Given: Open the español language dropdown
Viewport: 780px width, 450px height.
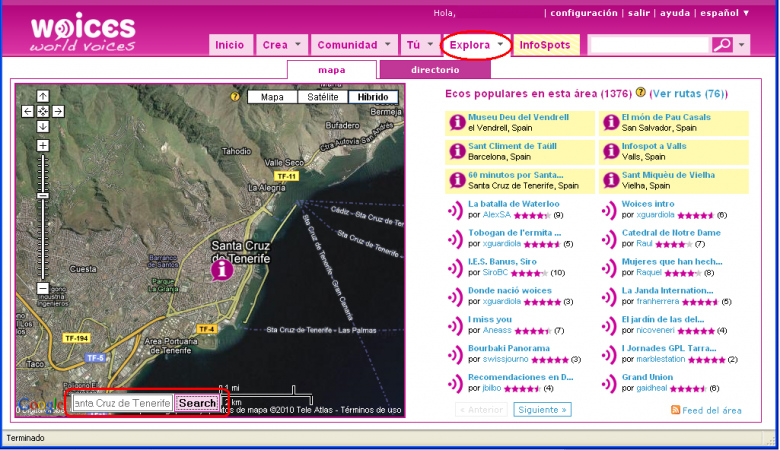Looking at the screenshot, I should (725, 13).
